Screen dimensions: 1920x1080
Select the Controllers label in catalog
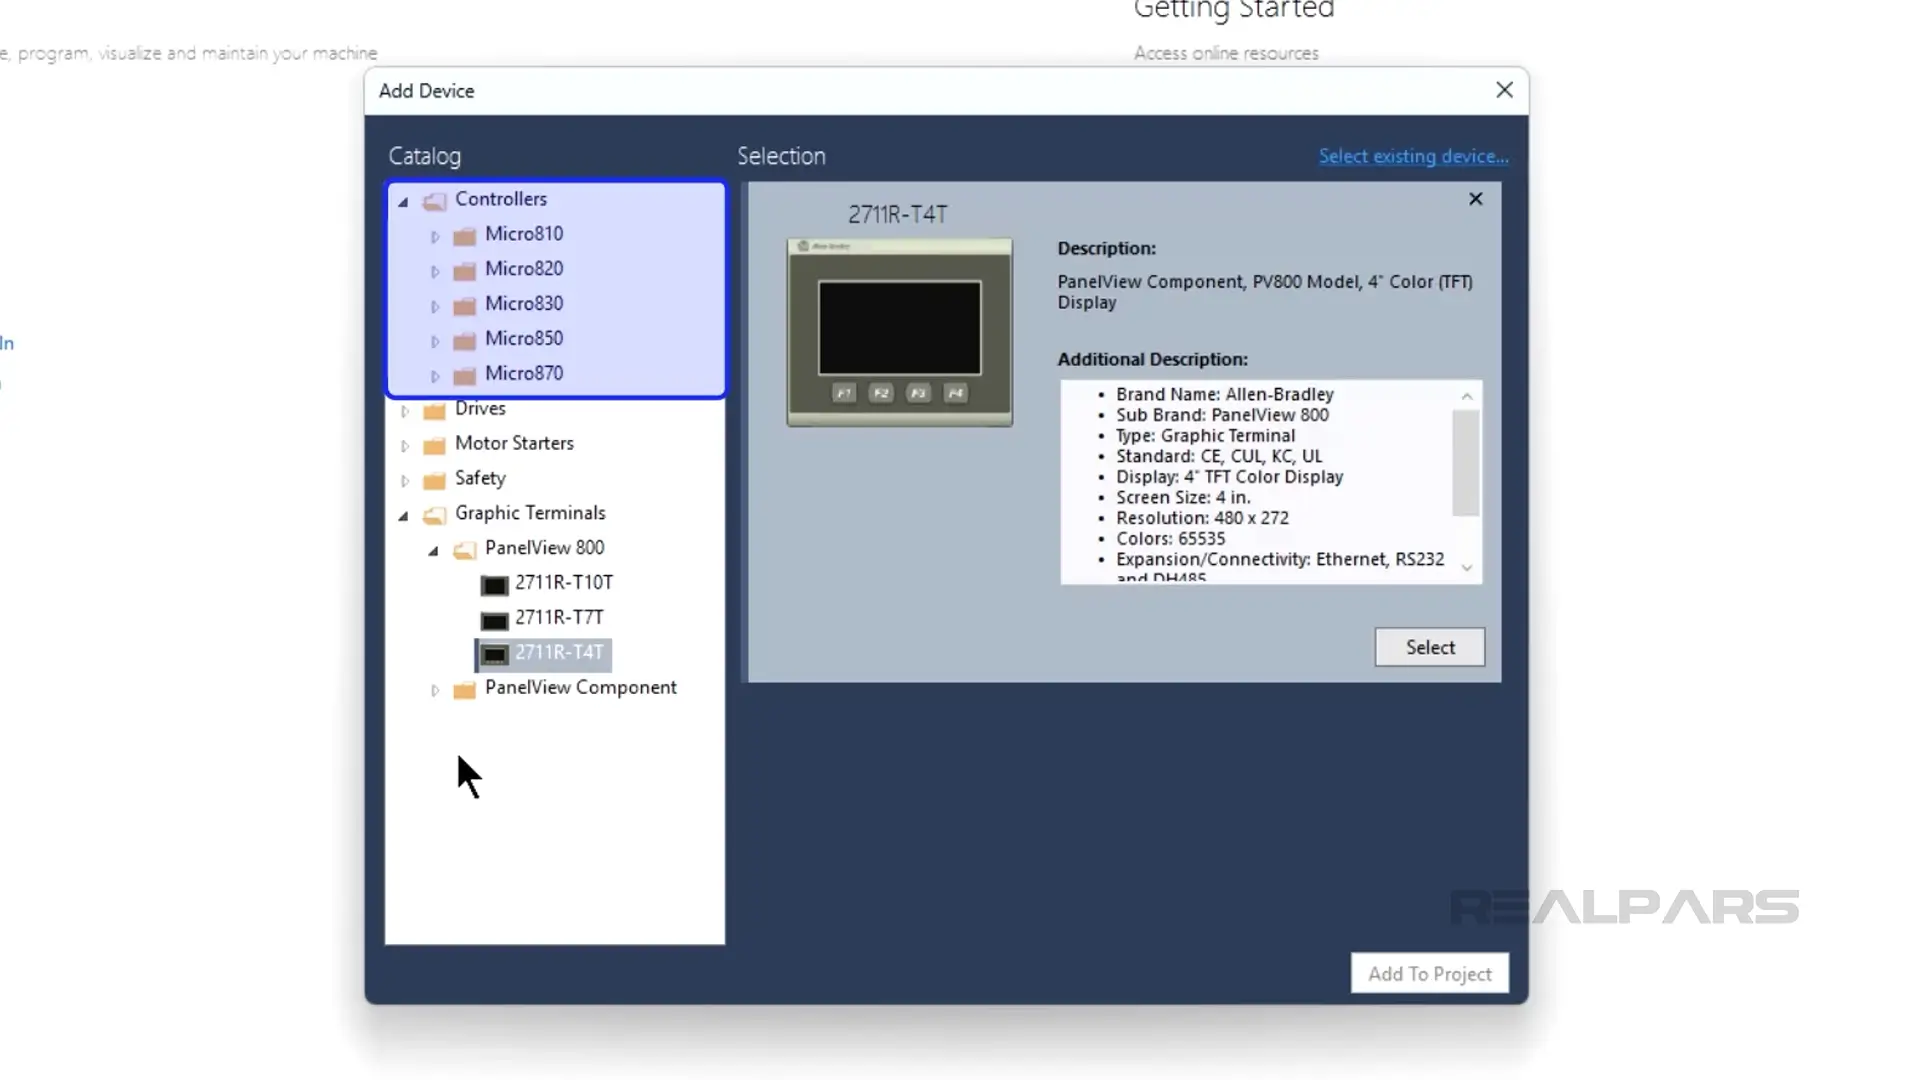(x=501, y=199)
